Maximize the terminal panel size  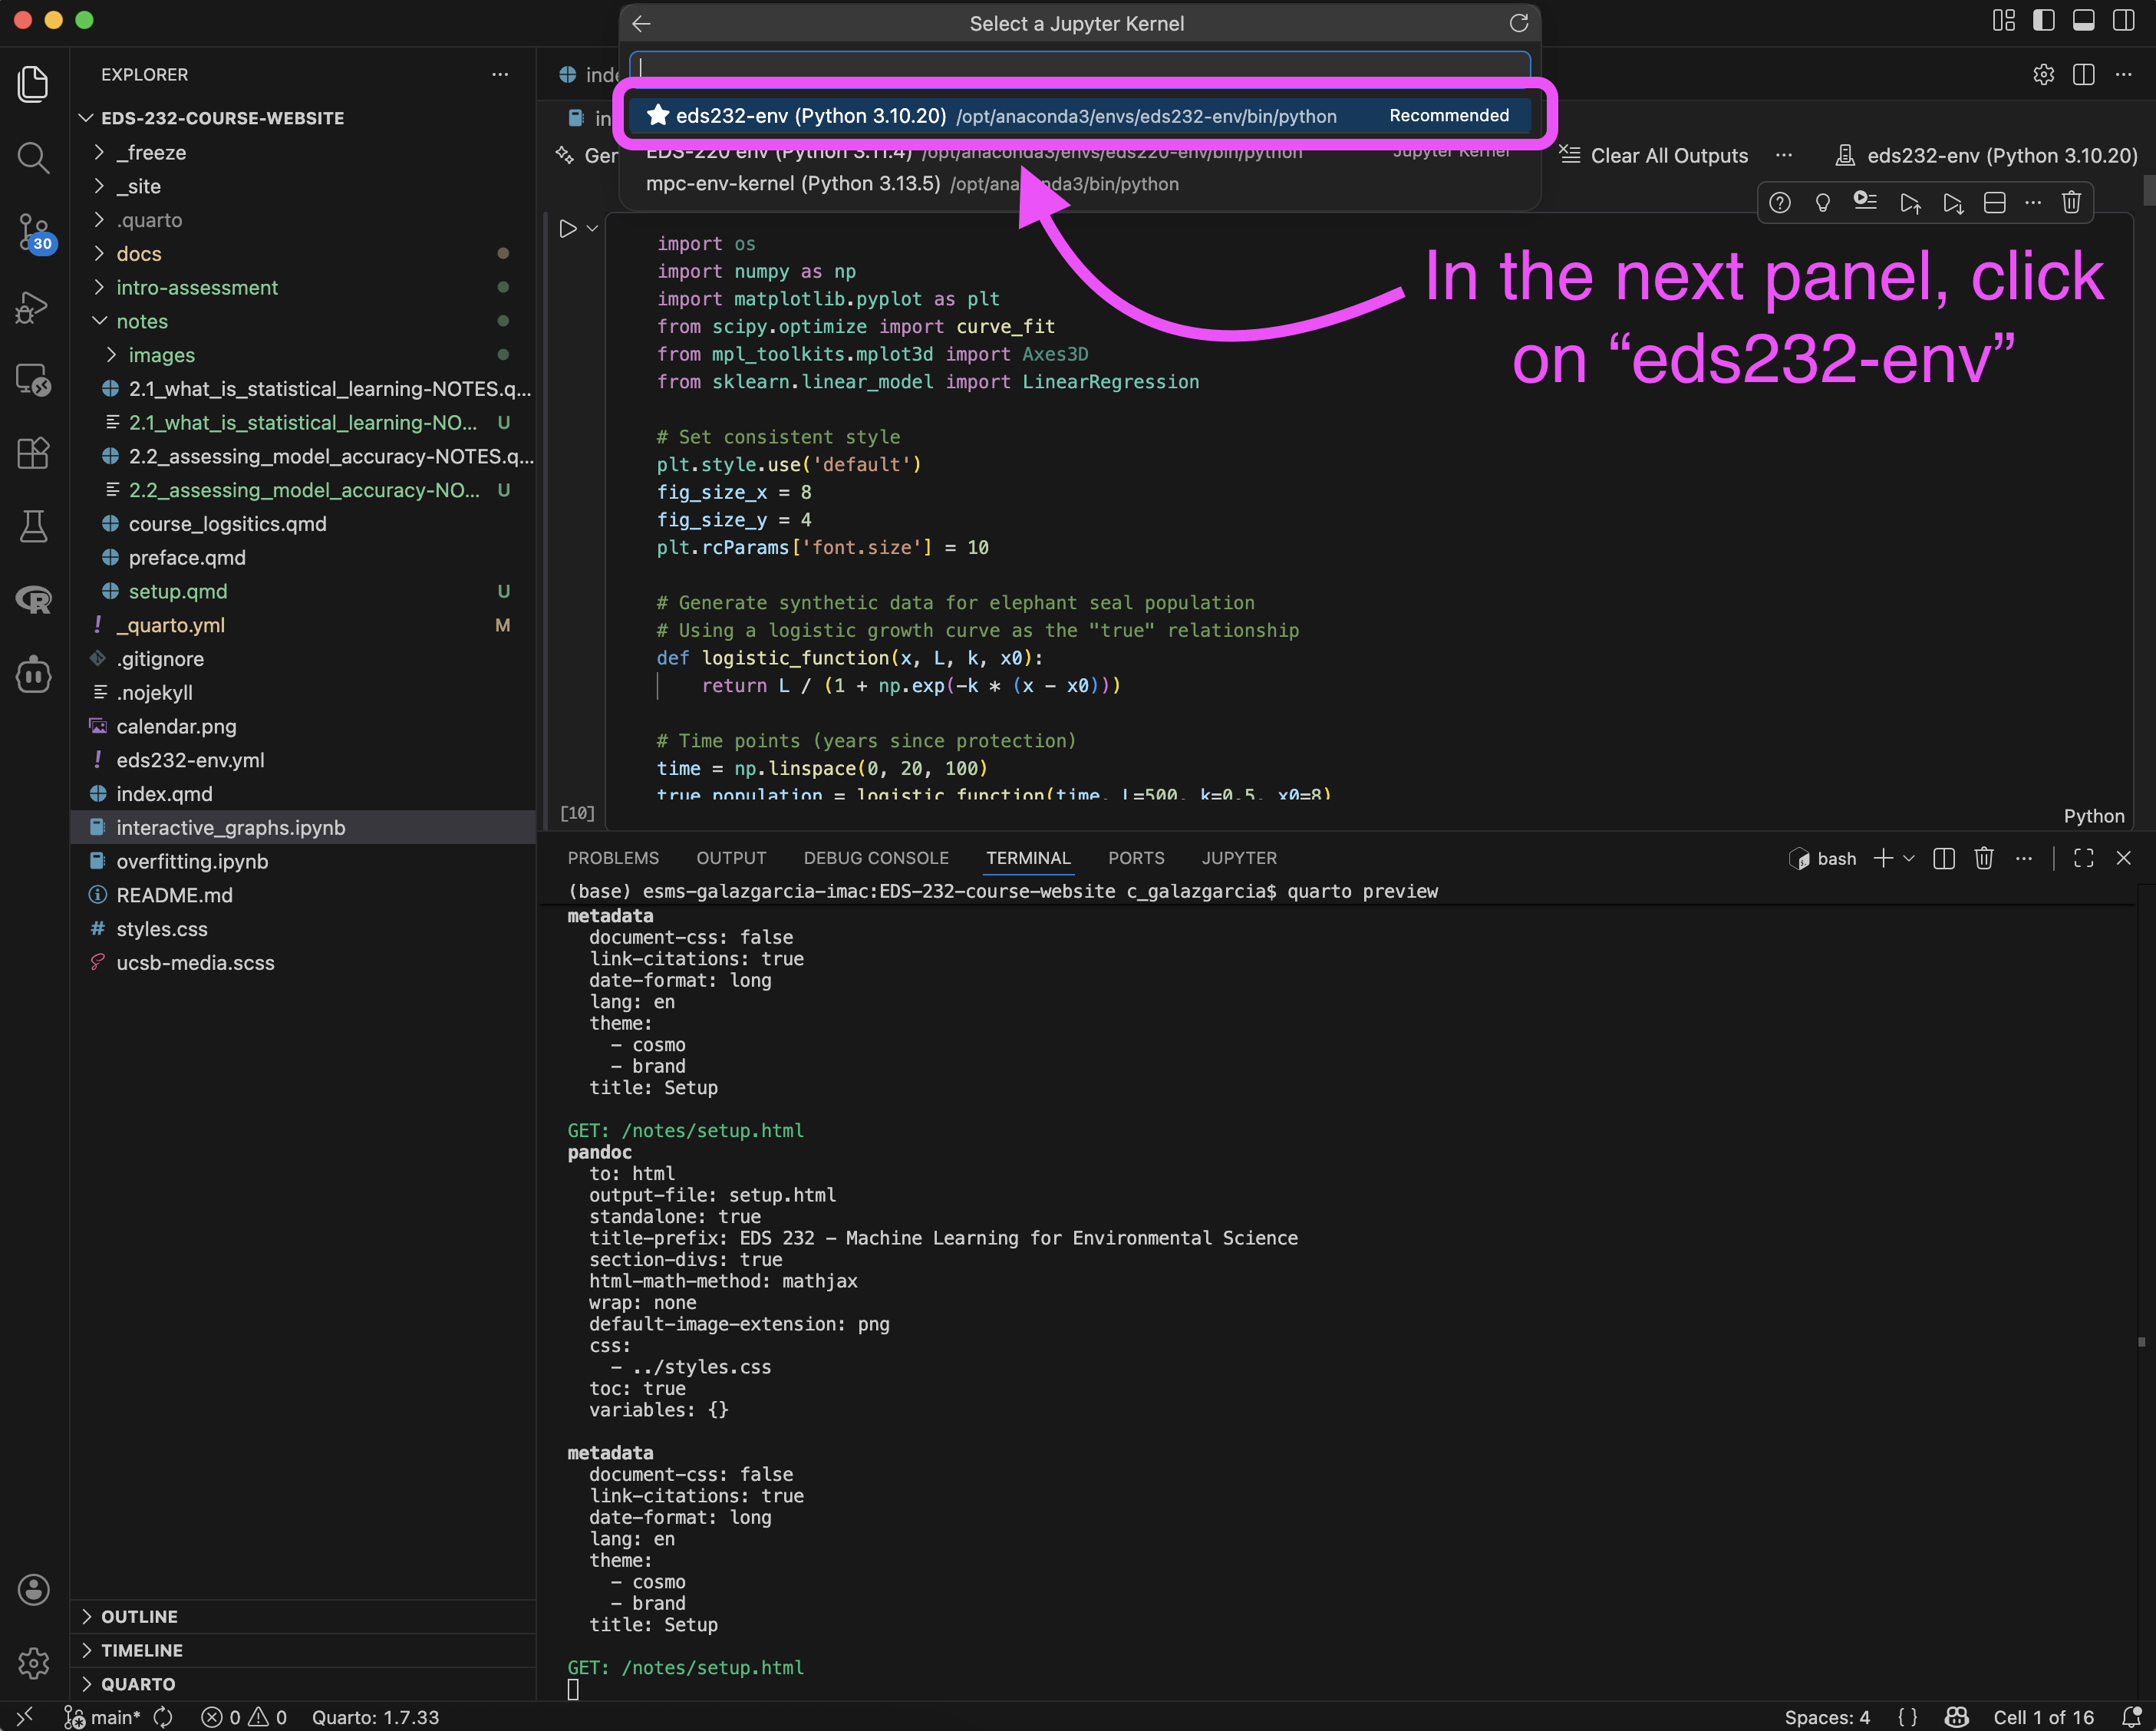2083,858
